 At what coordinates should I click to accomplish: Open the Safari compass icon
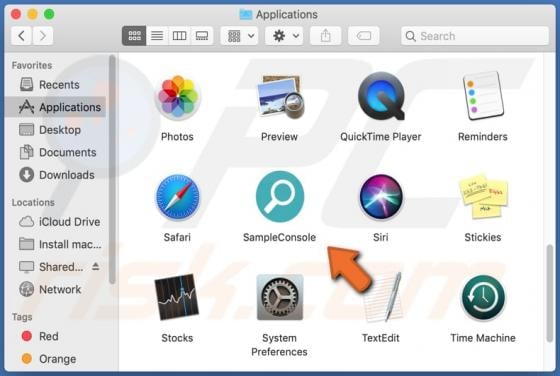[x=178, y=197]
